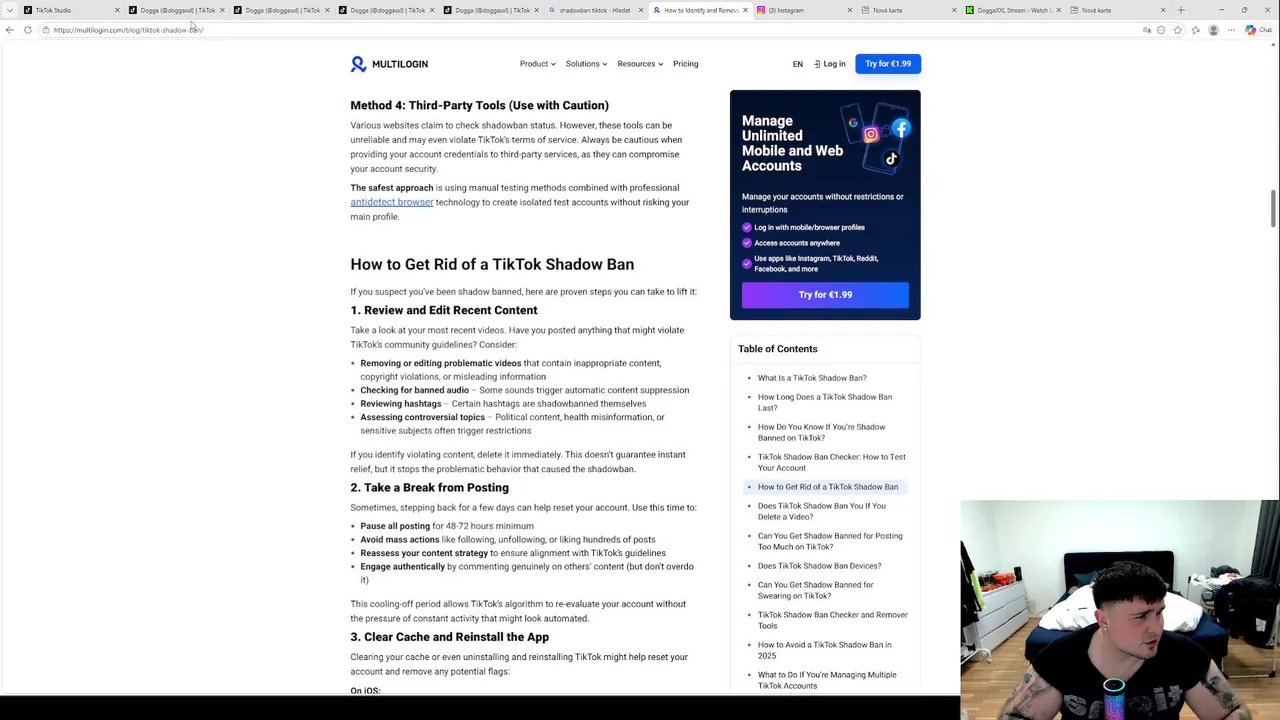
Task: Jump to How Do You Know You're Shadow Banned
Action: click(821, 432)
